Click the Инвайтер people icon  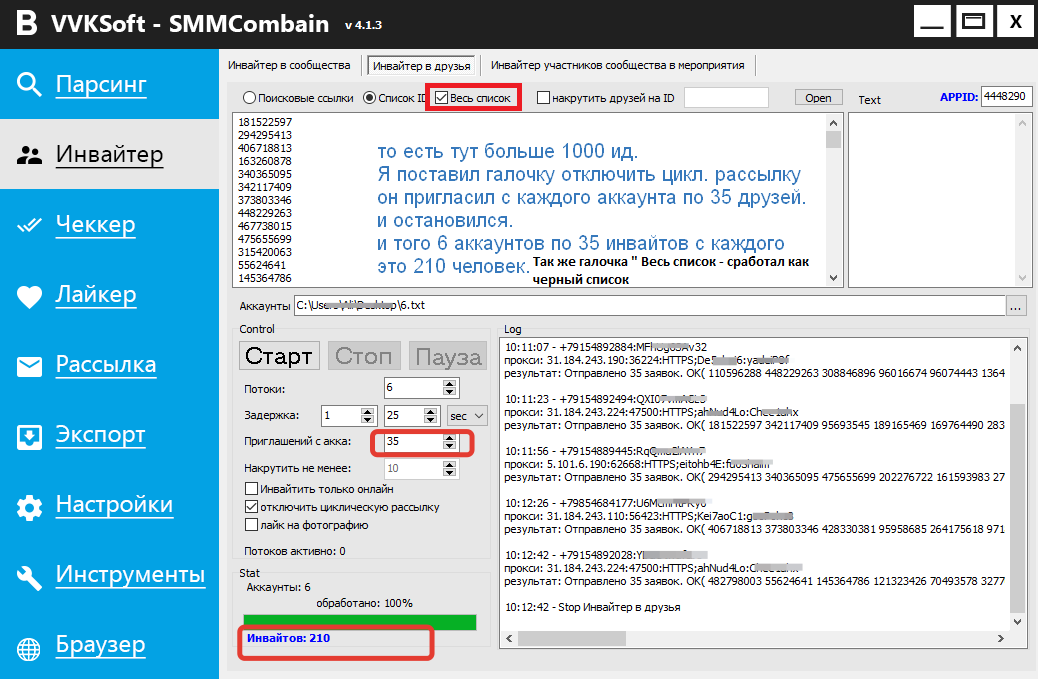[30, 155]
